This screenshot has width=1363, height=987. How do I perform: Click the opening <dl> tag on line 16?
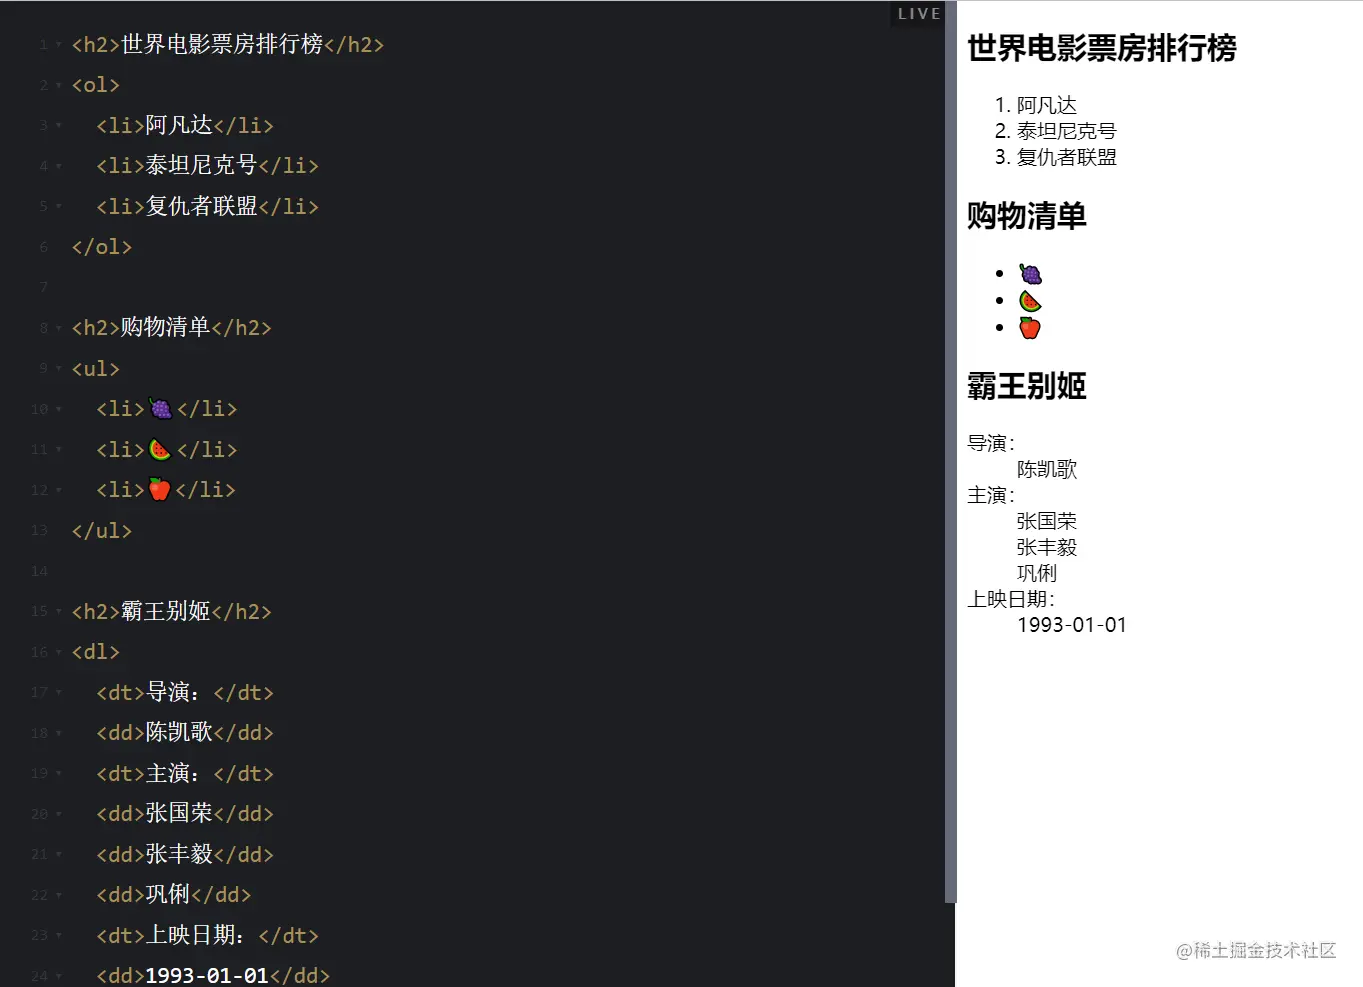95,652
